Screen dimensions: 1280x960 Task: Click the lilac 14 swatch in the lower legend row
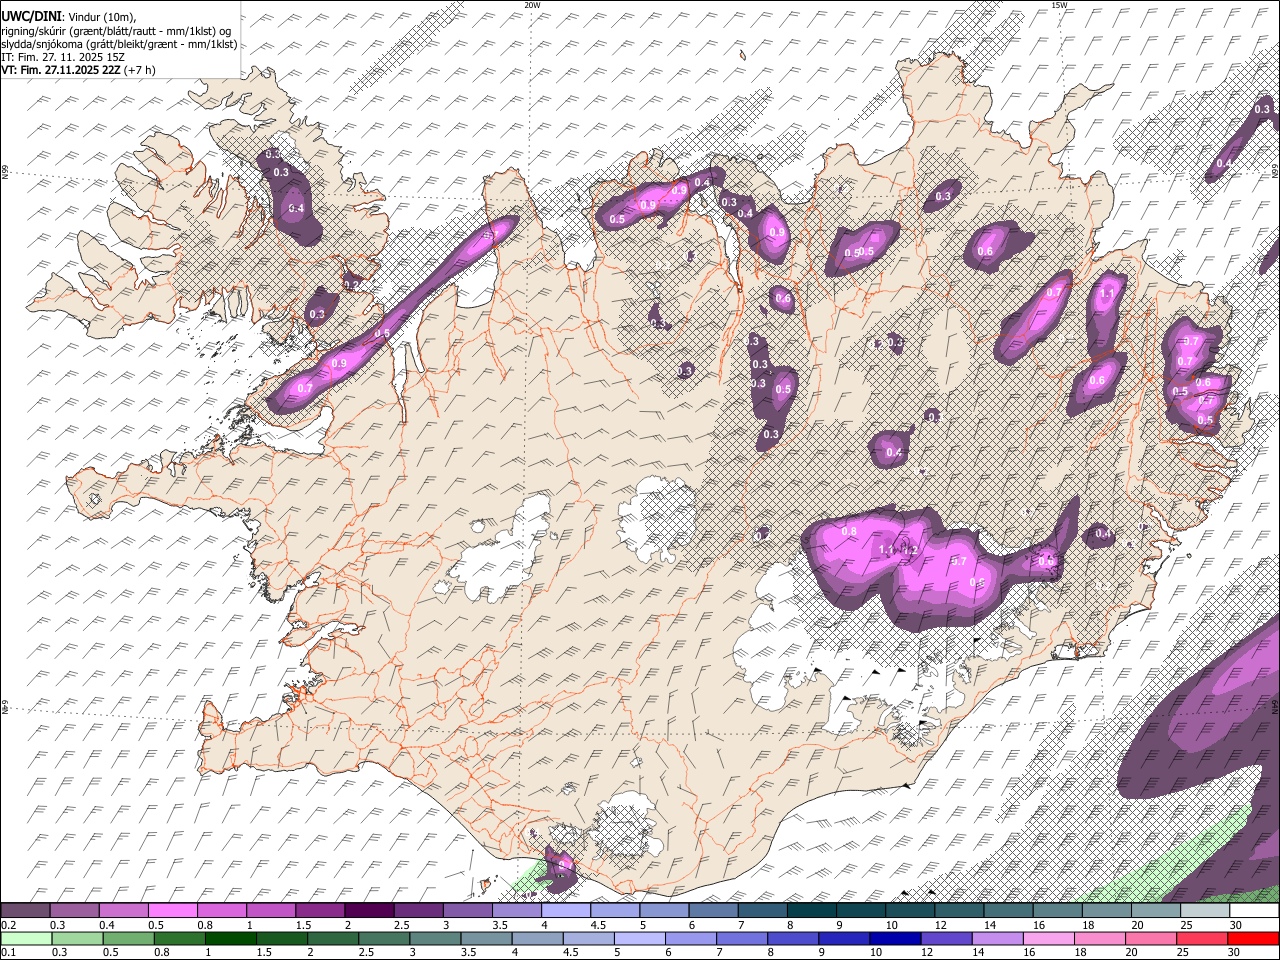[x=996, y=938]
